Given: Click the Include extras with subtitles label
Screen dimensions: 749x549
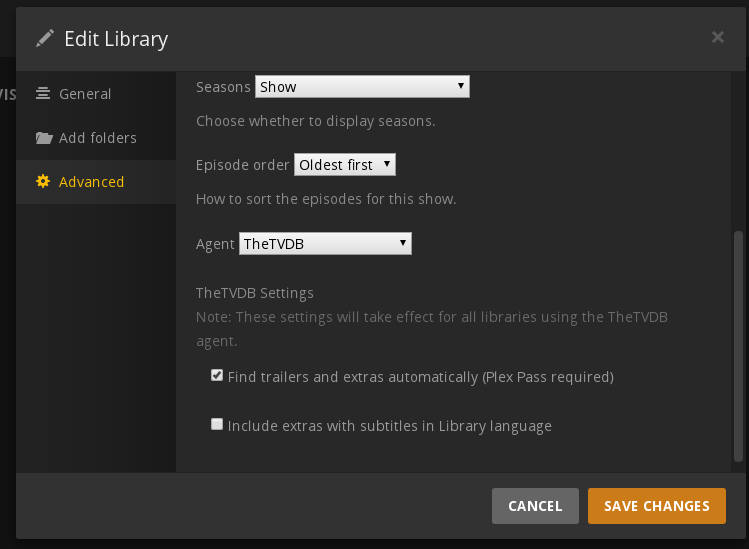Looking at the screenshot, I should [x=389, y=426].
